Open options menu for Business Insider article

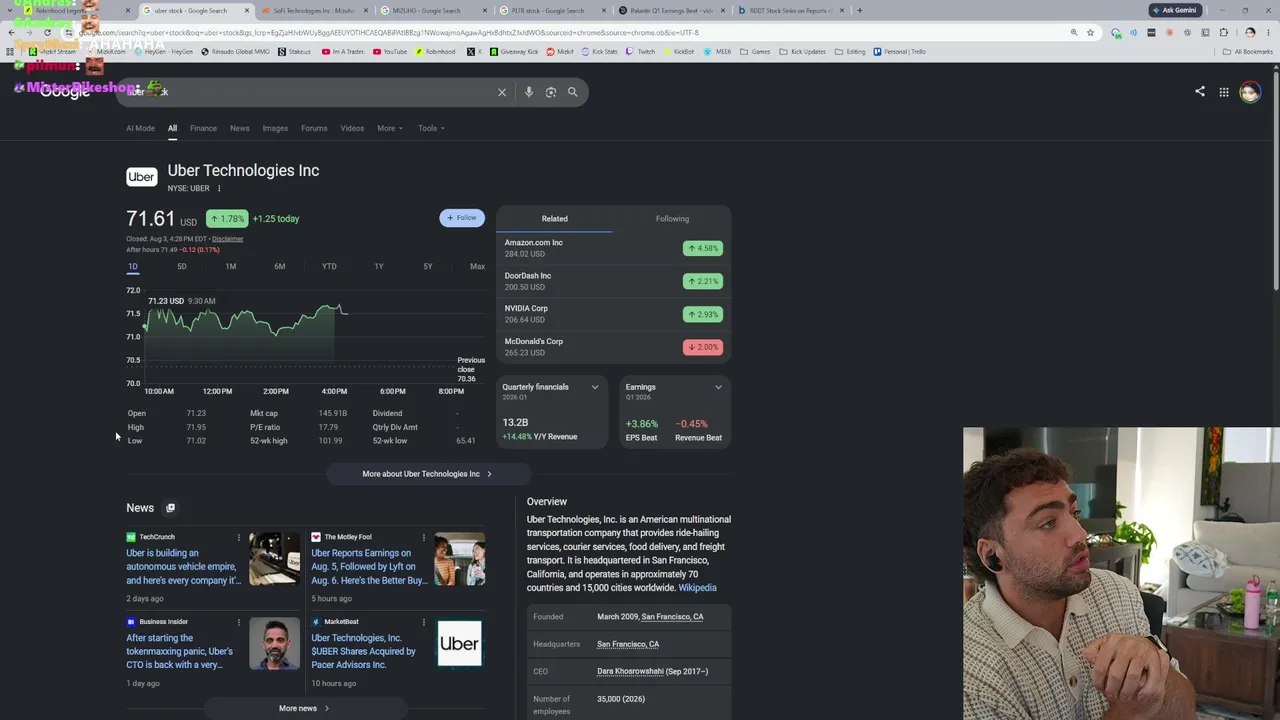(238, 622)
